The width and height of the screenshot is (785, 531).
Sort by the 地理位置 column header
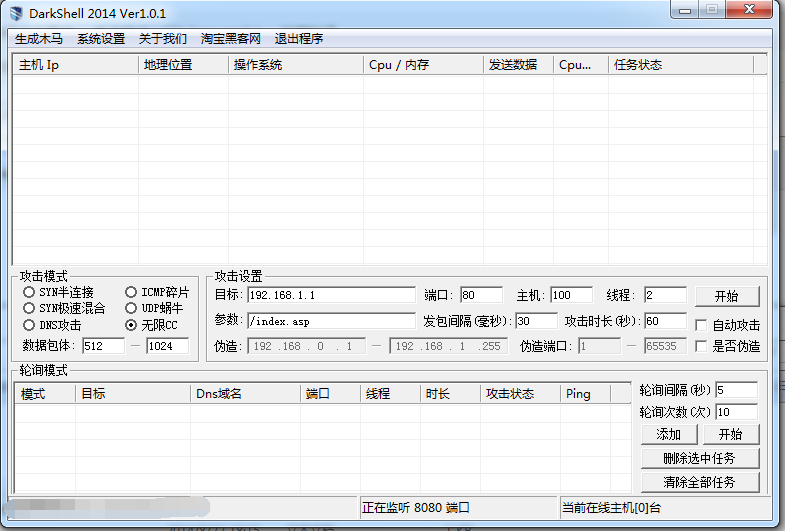click(183, 65)
